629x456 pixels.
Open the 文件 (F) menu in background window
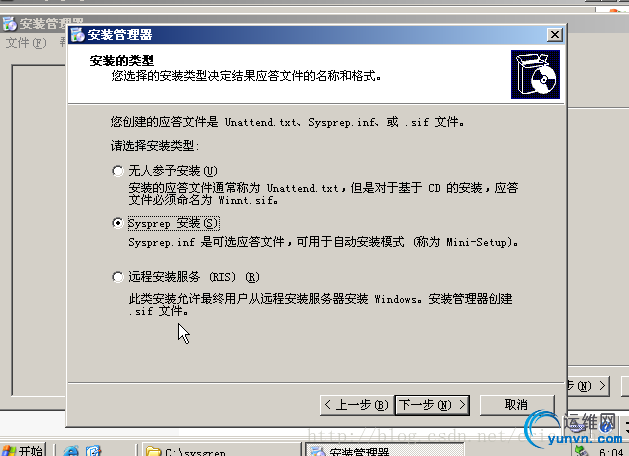(x=26, y=43)
